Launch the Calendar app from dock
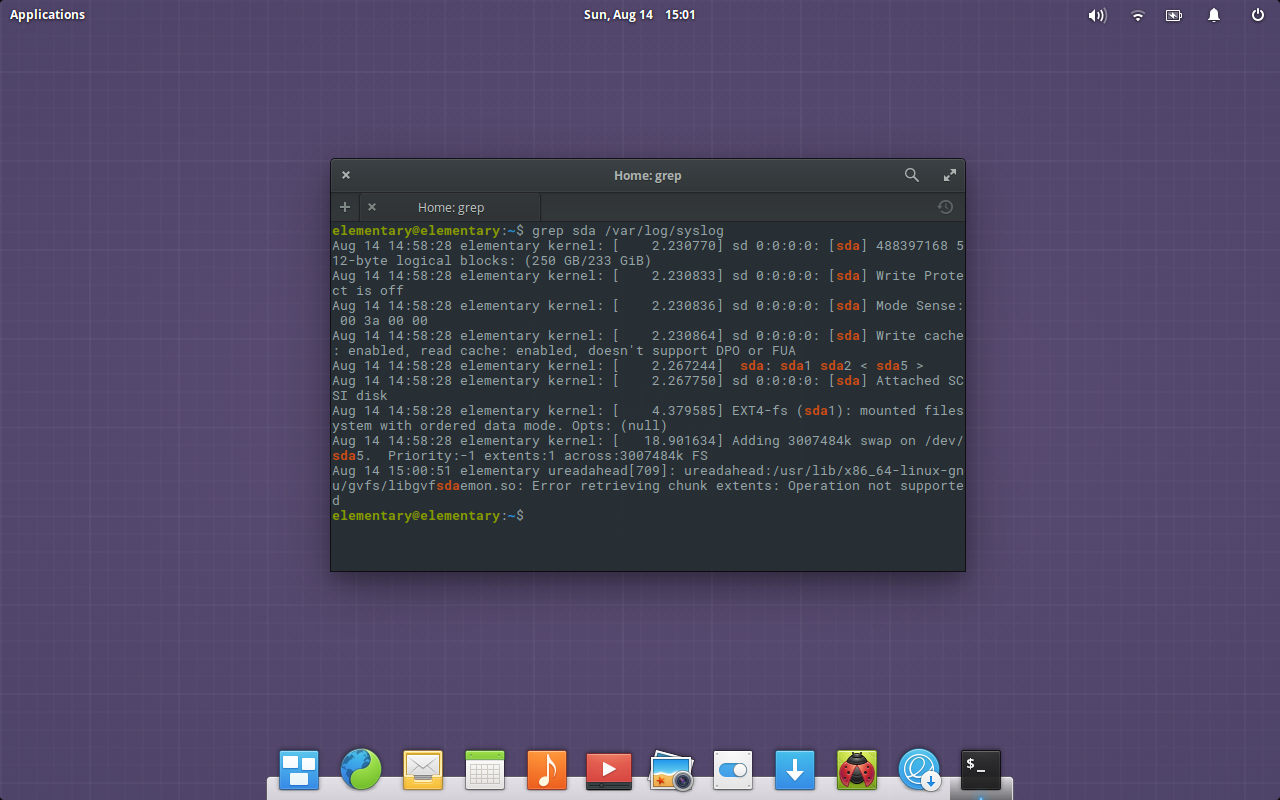Image resolution: width=1280 pixels, height=800 pixels. point(485,770)
